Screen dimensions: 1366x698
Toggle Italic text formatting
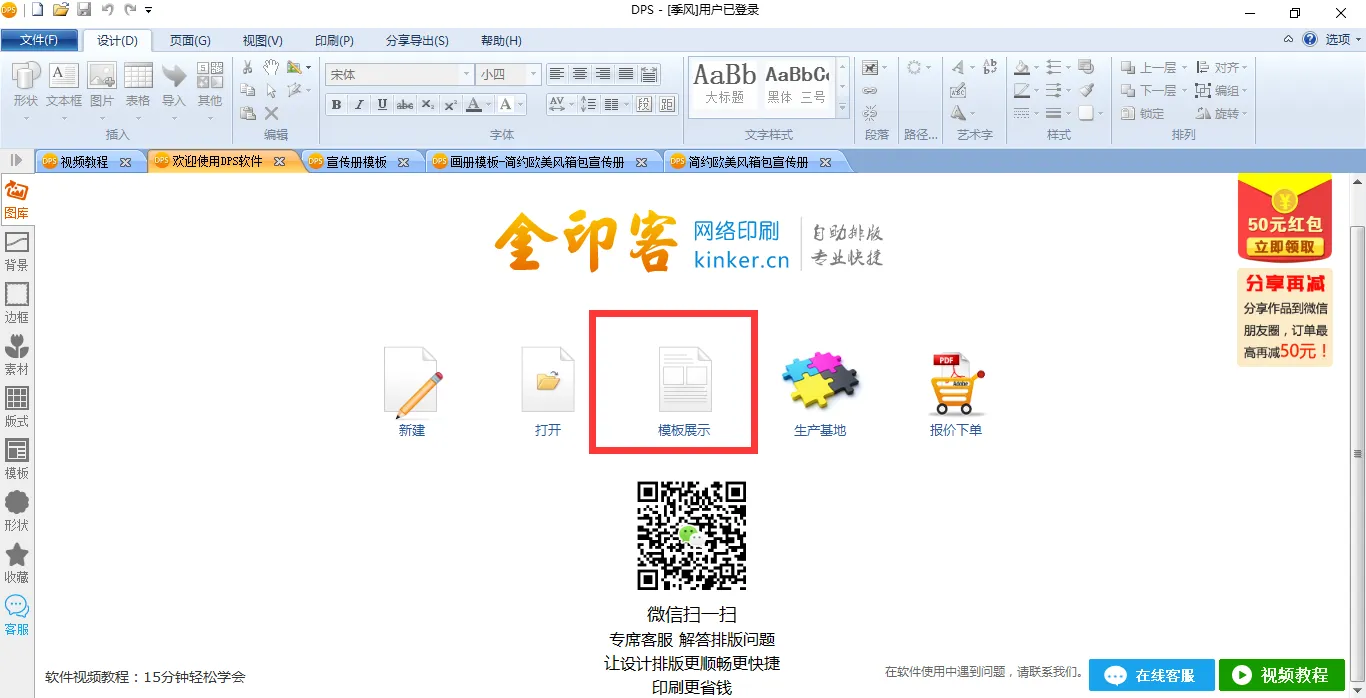pos(359,105)
